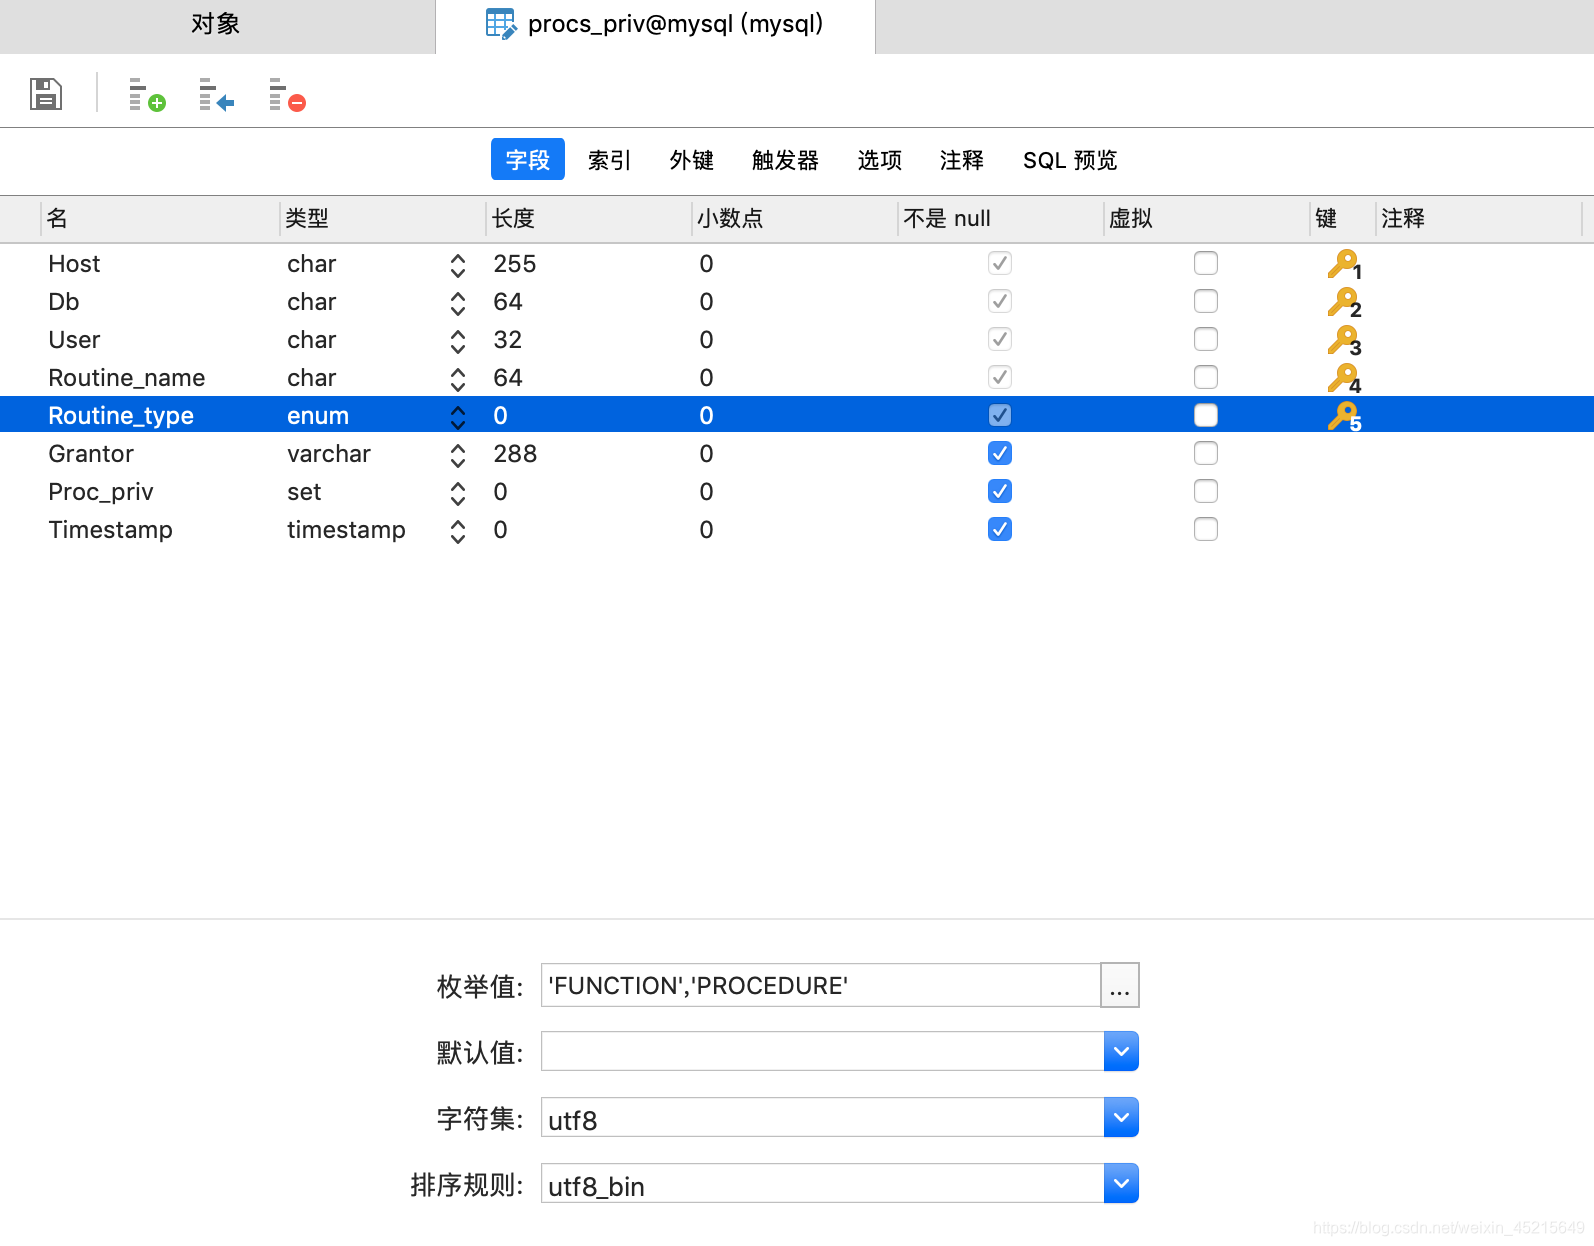The image size is (1594, 1246).
Task: Open type stepper for Routine_type enum
Action: pos(458,417)
